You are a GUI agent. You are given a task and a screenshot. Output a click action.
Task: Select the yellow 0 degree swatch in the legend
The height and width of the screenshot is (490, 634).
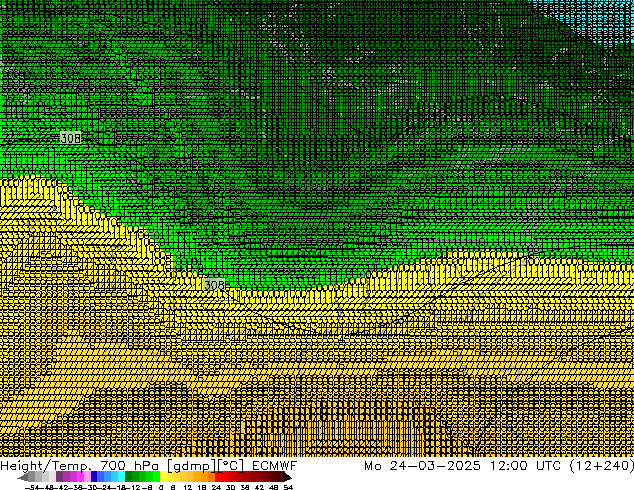tap(163, 476)
